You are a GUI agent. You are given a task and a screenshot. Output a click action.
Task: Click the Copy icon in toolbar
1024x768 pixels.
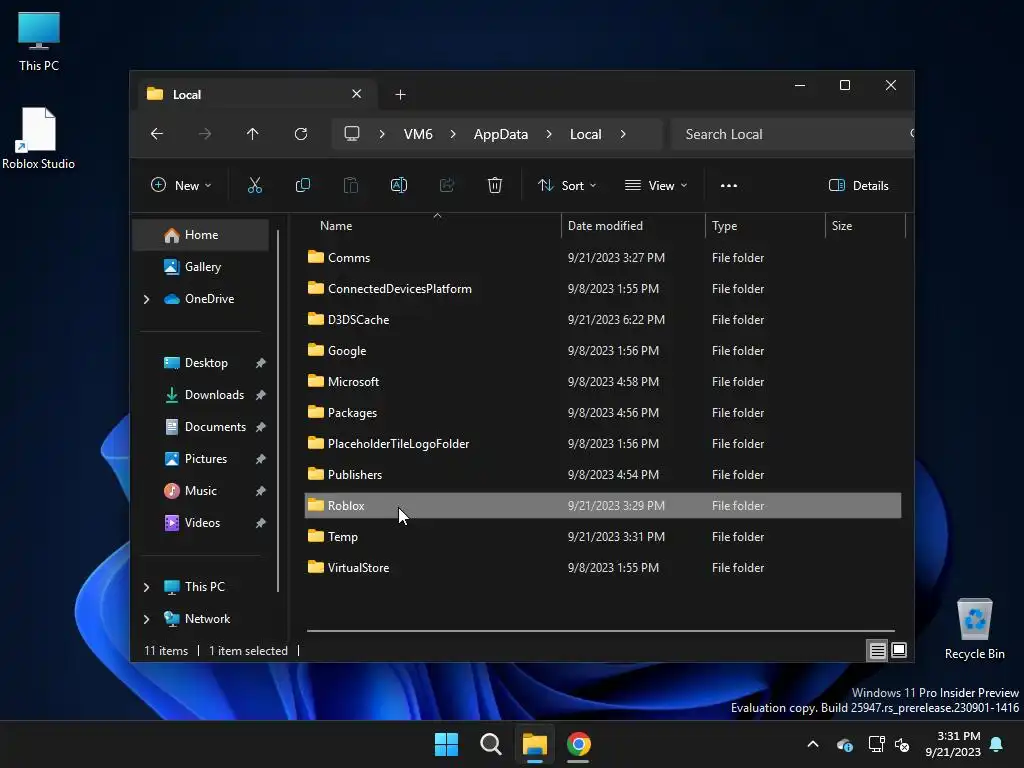pos(302,185)
